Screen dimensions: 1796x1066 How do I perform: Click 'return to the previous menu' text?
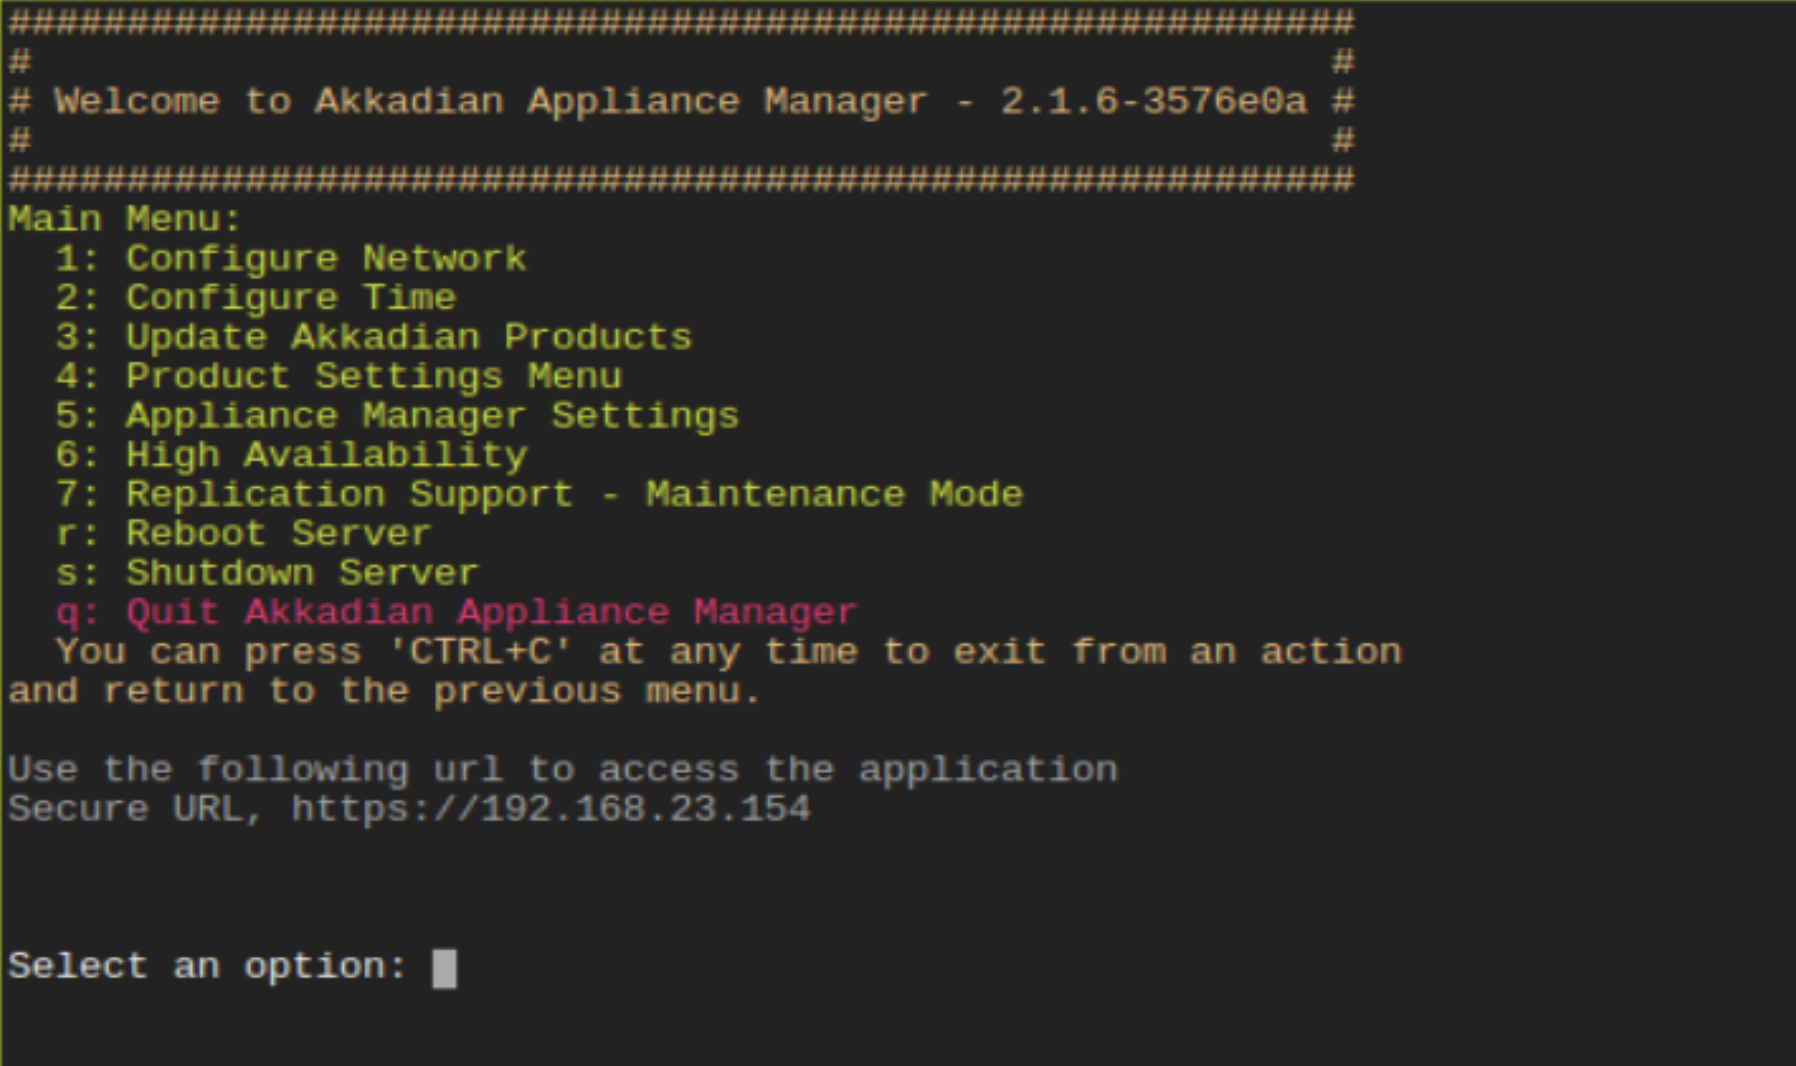pyautogui.click(x=432, y=691)
